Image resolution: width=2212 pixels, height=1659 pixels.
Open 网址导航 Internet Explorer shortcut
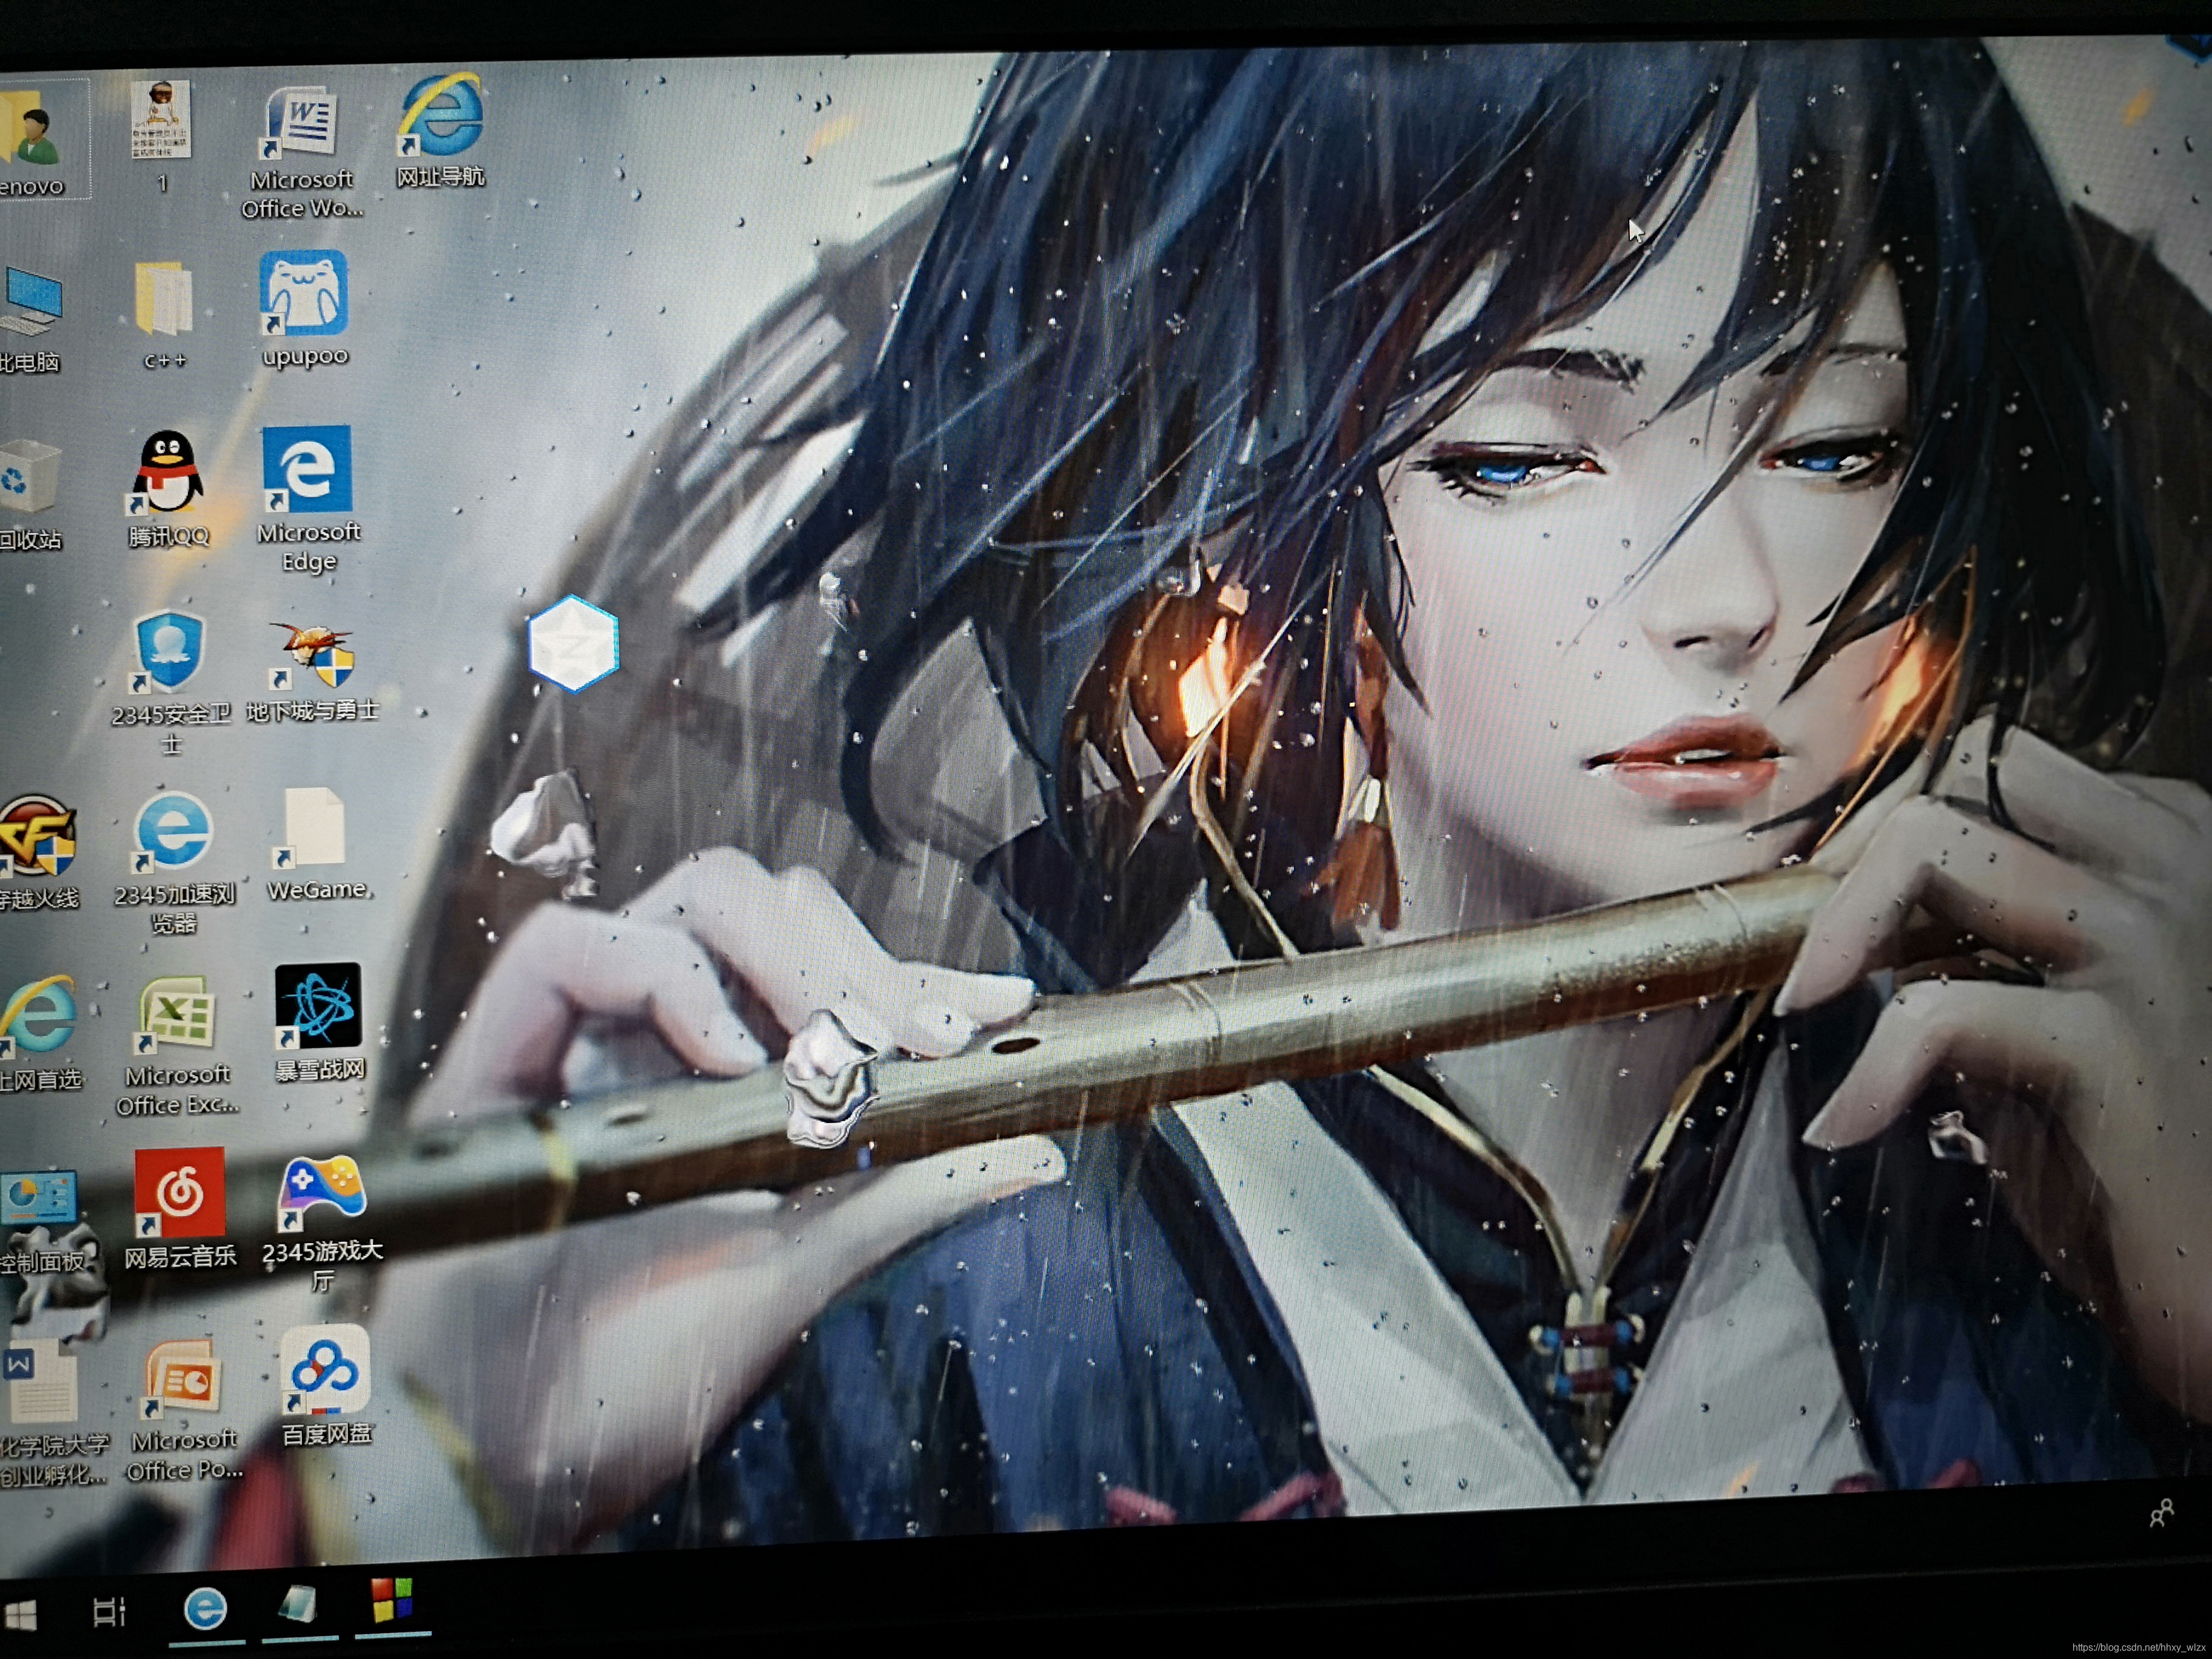(x=441, y=115)
